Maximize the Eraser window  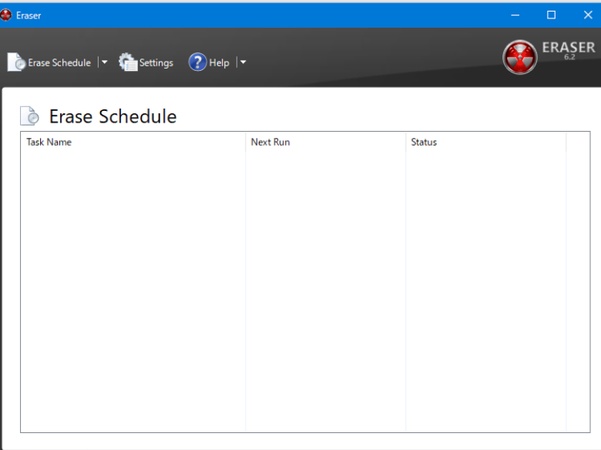551,15
